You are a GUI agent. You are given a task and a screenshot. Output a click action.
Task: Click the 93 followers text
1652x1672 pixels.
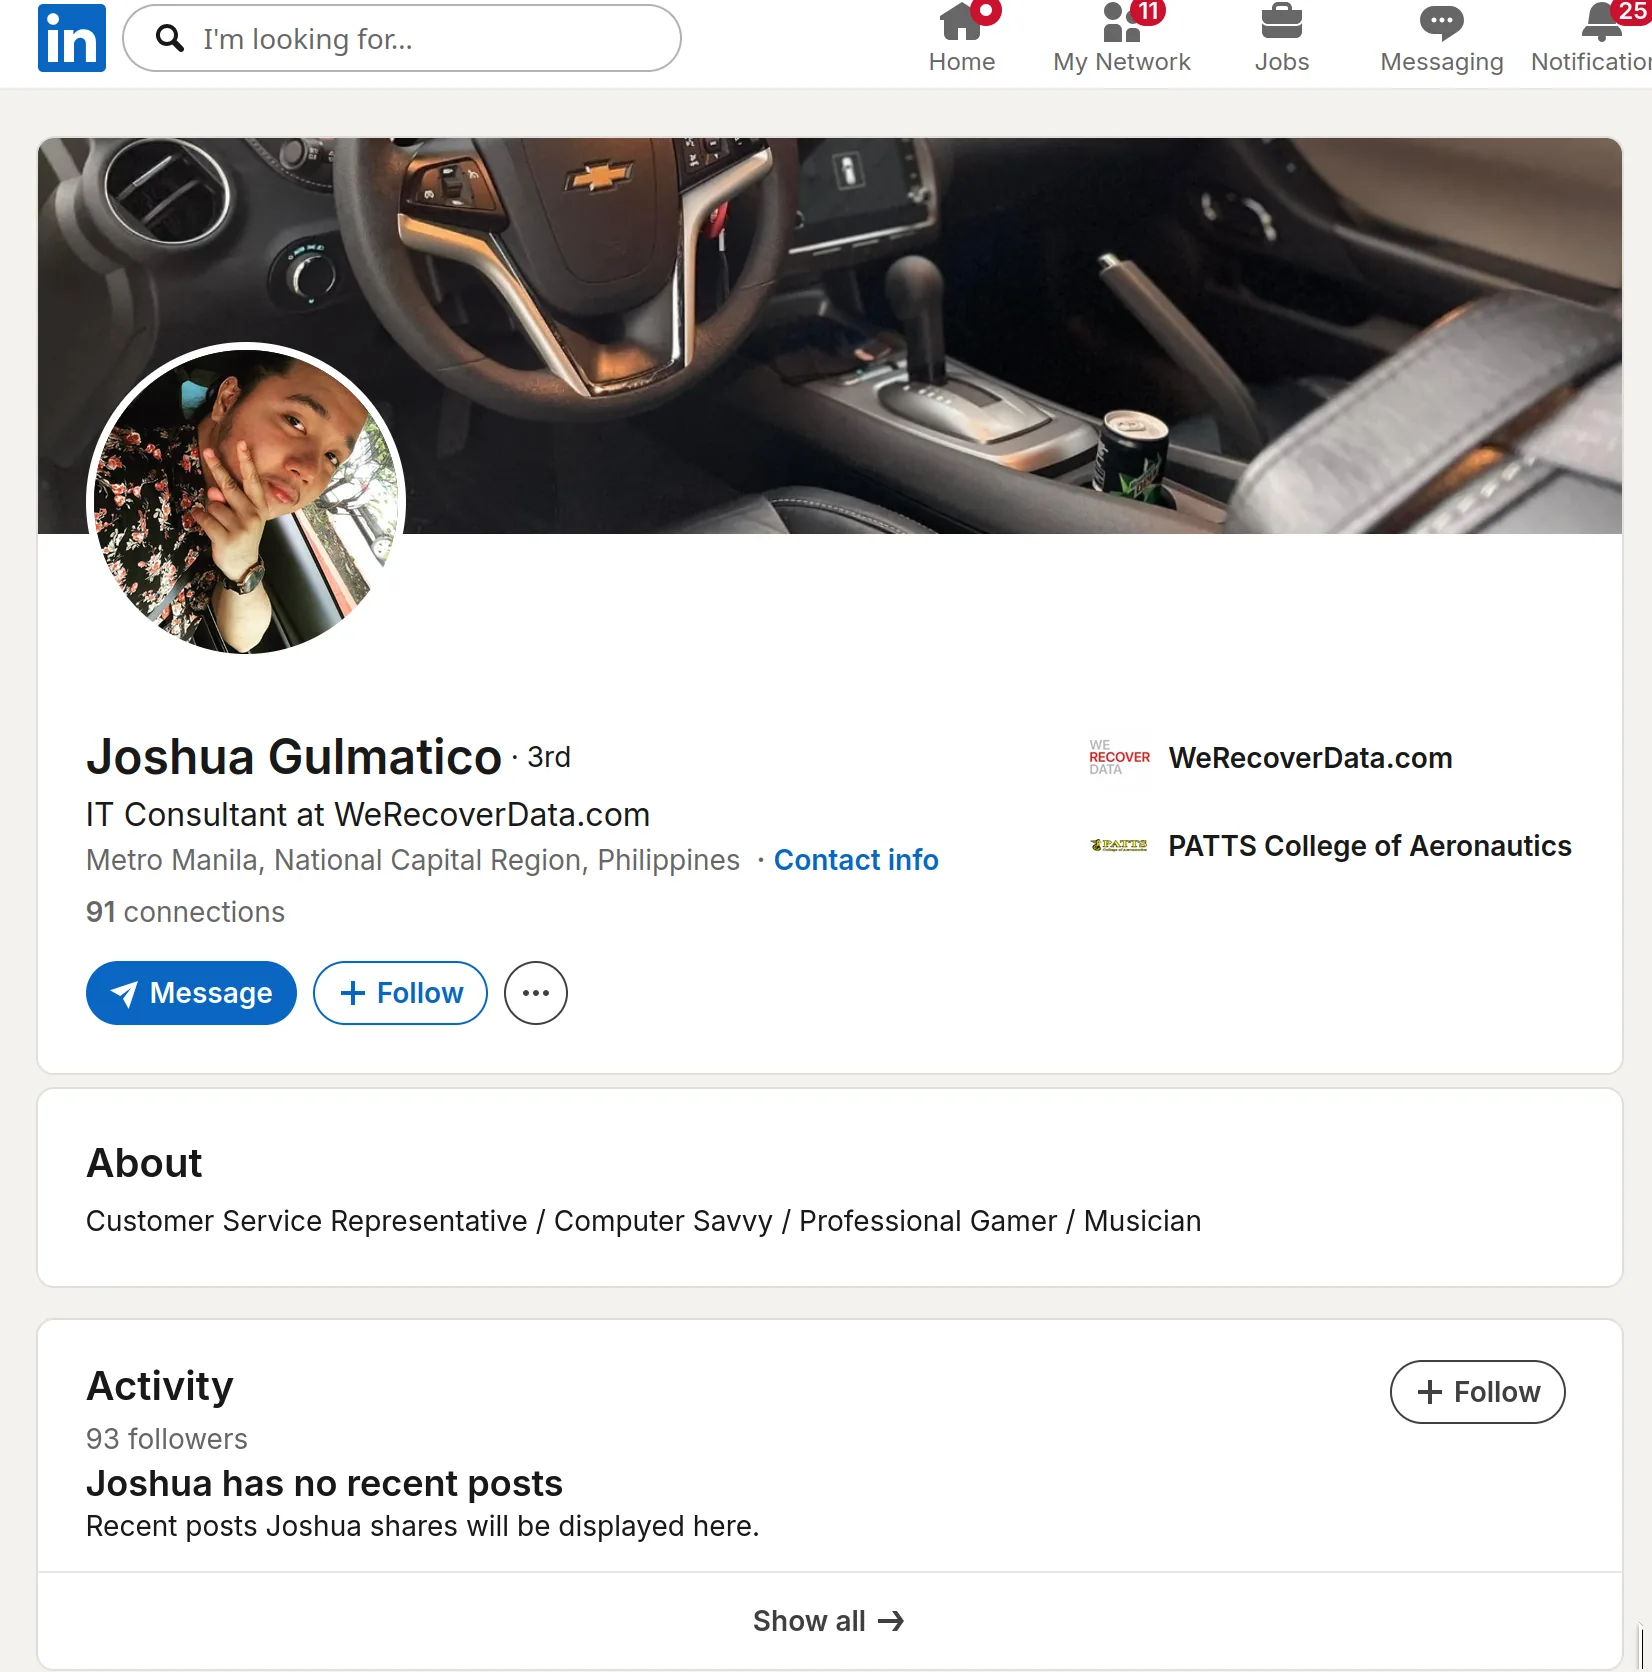tap(167, 1439)
